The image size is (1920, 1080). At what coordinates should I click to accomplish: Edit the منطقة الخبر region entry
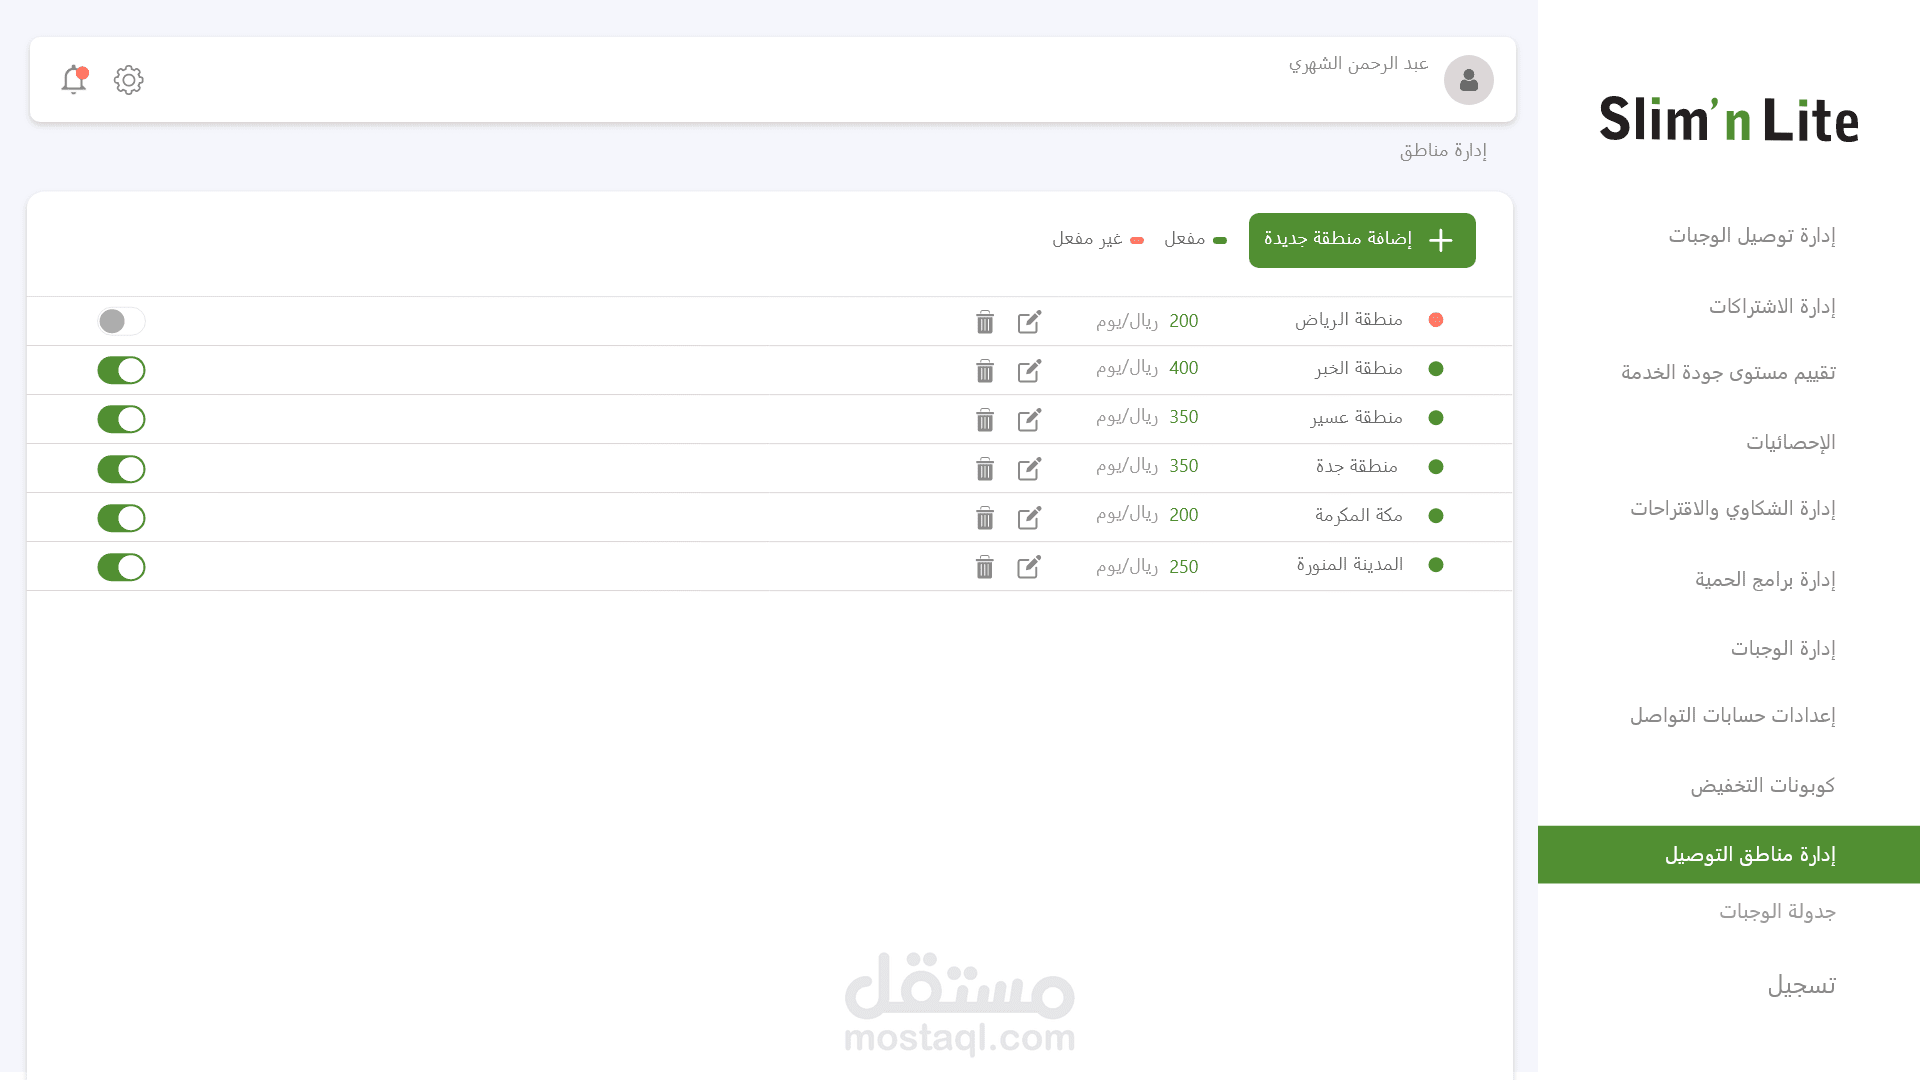coord(1029,371)
